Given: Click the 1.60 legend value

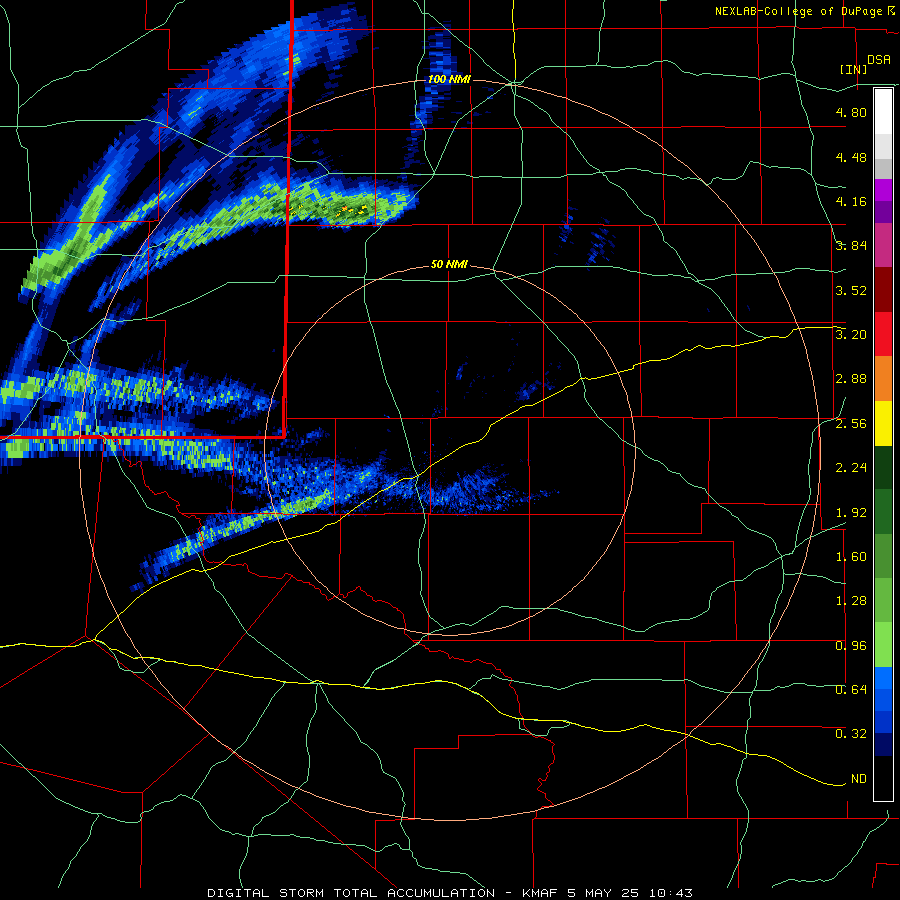Looking at the screenshot, I should point(851,557).
